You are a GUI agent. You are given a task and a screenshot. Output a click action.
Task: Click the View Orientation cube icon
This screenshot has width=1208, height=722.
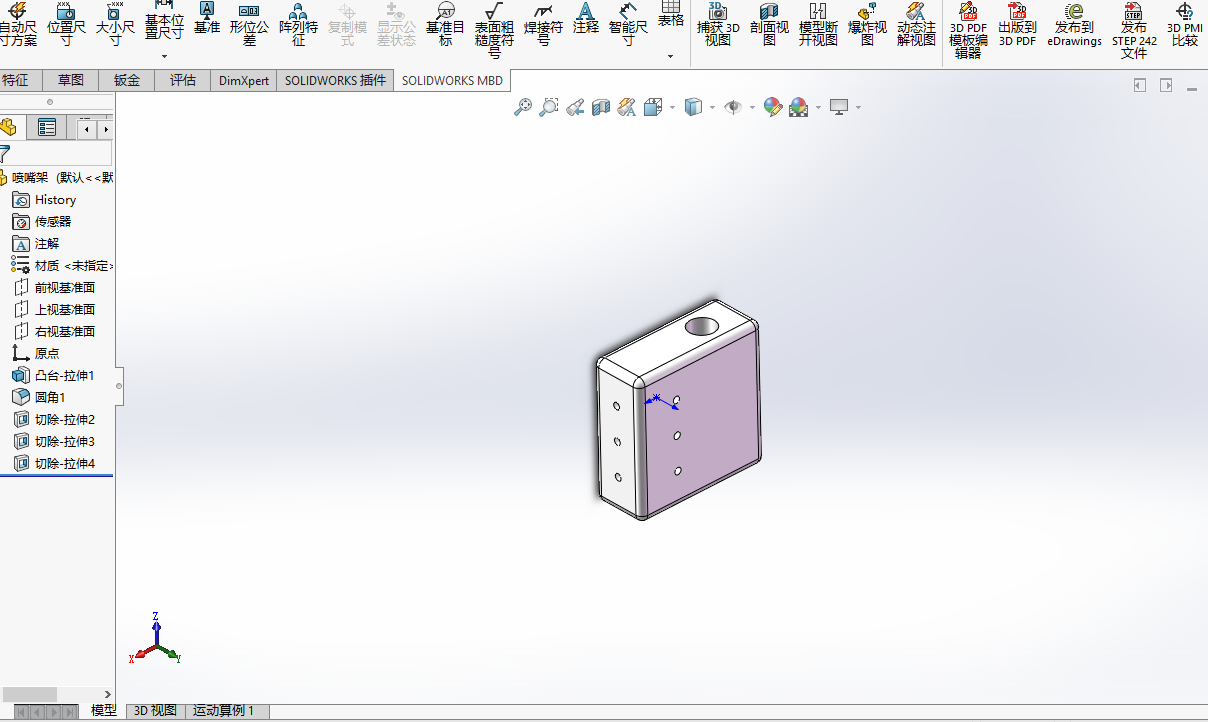(x=653, y=107)
